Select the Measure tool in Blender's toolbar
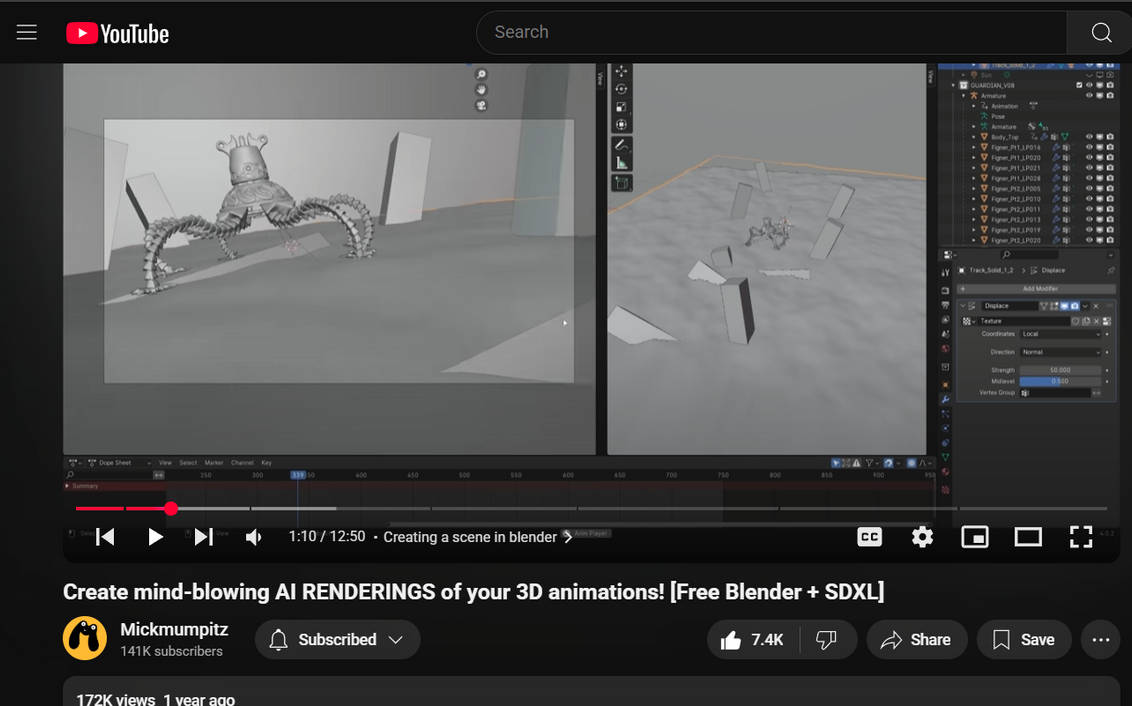This screenshot has width=1132, height=706. click(621, 163)
